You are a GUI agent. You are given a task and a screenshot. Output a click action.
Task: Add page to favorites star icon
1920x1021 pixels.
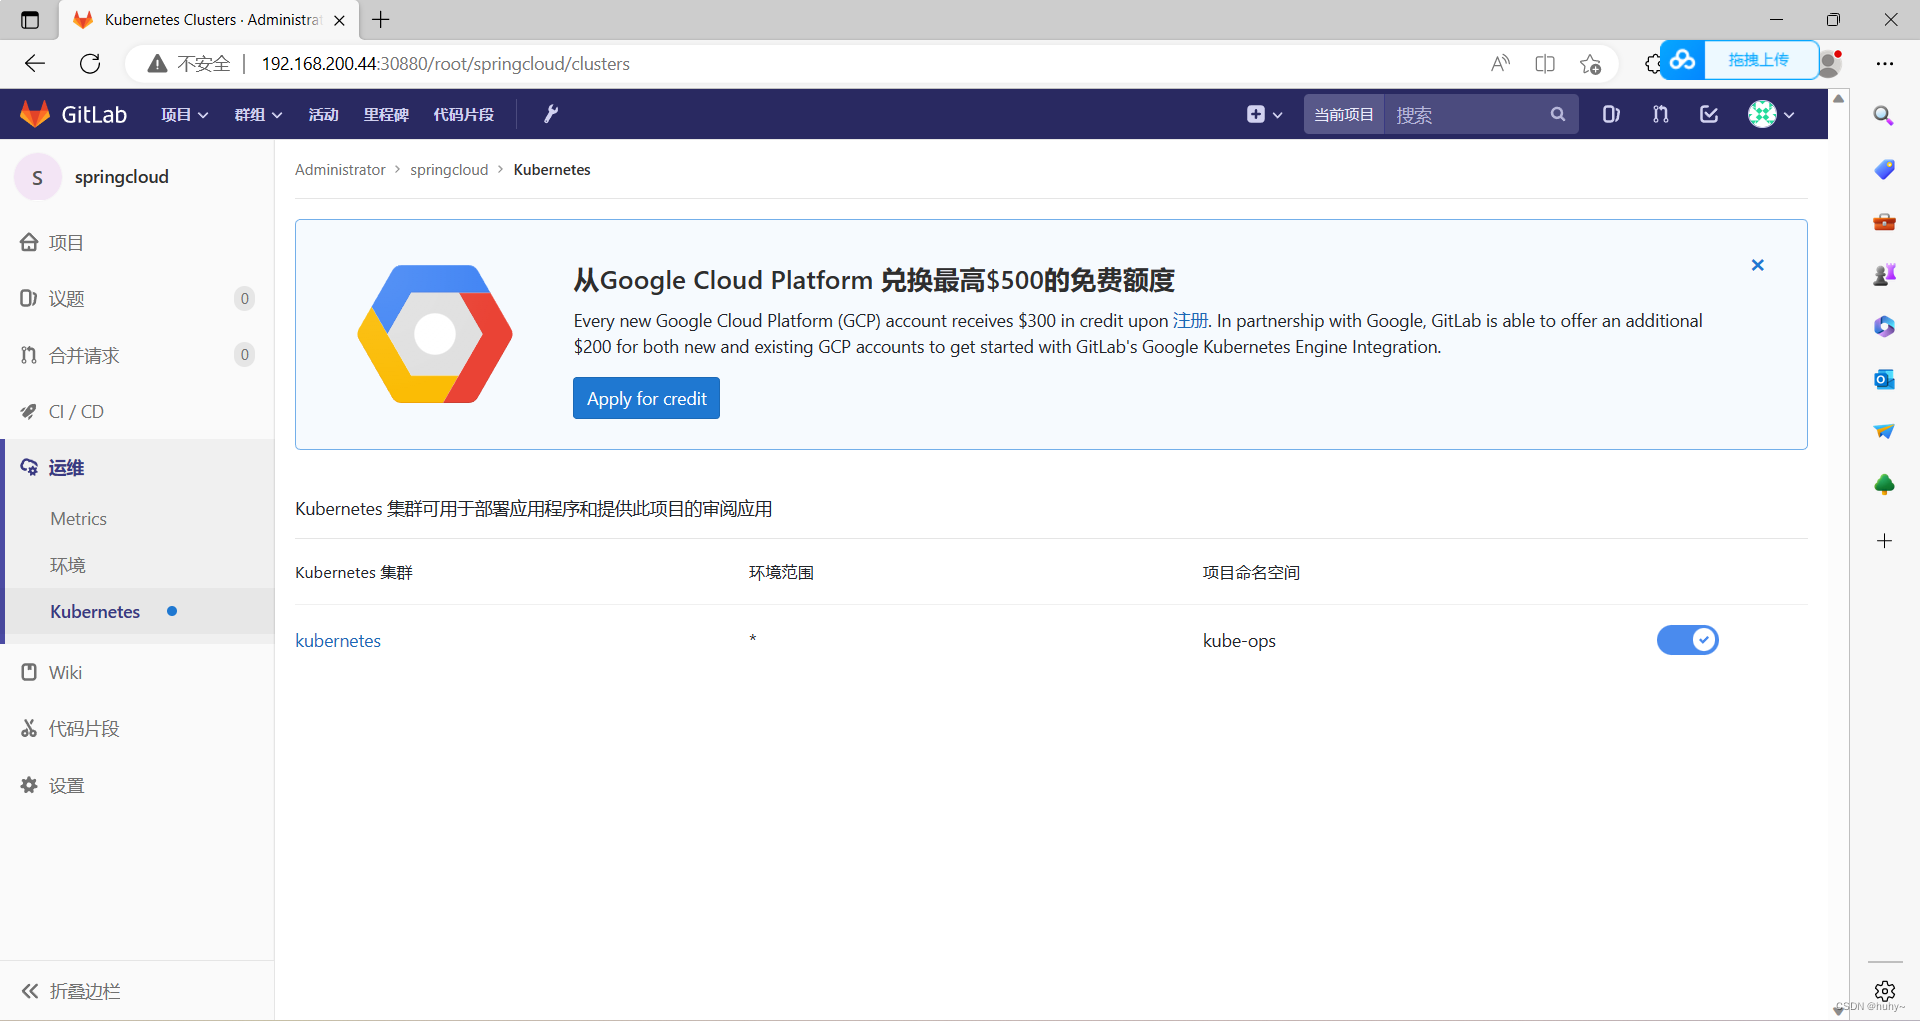[x=1590, y=64]
